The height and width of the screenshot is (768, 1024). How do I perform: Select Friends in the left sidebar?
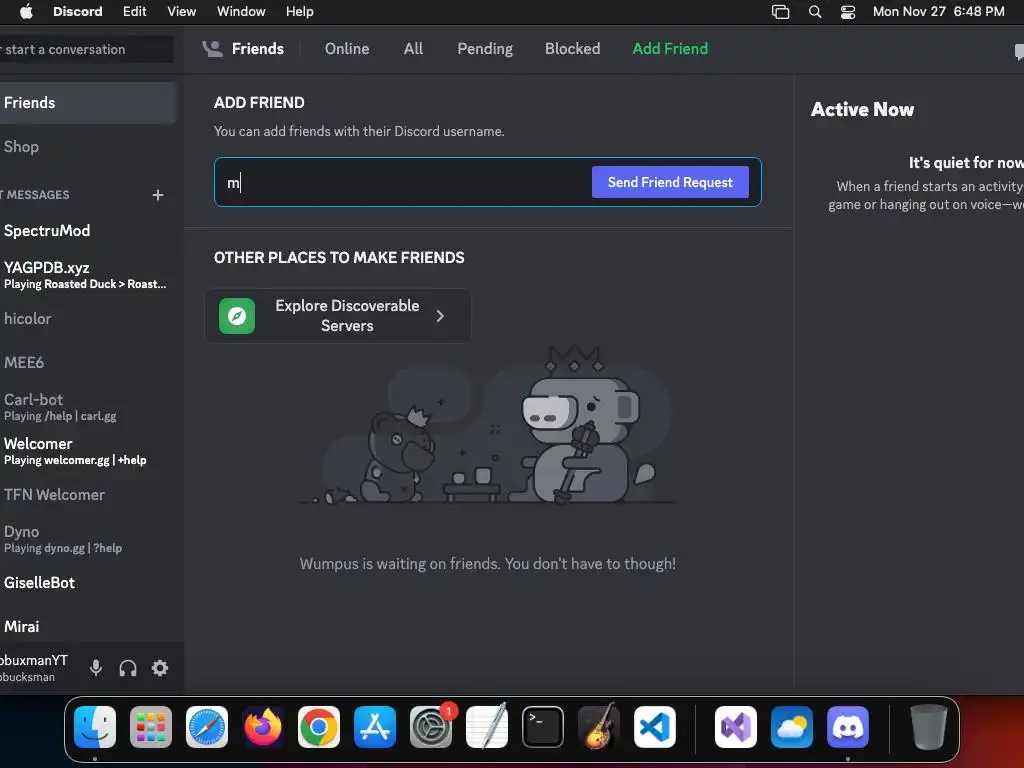pos(88,103)
